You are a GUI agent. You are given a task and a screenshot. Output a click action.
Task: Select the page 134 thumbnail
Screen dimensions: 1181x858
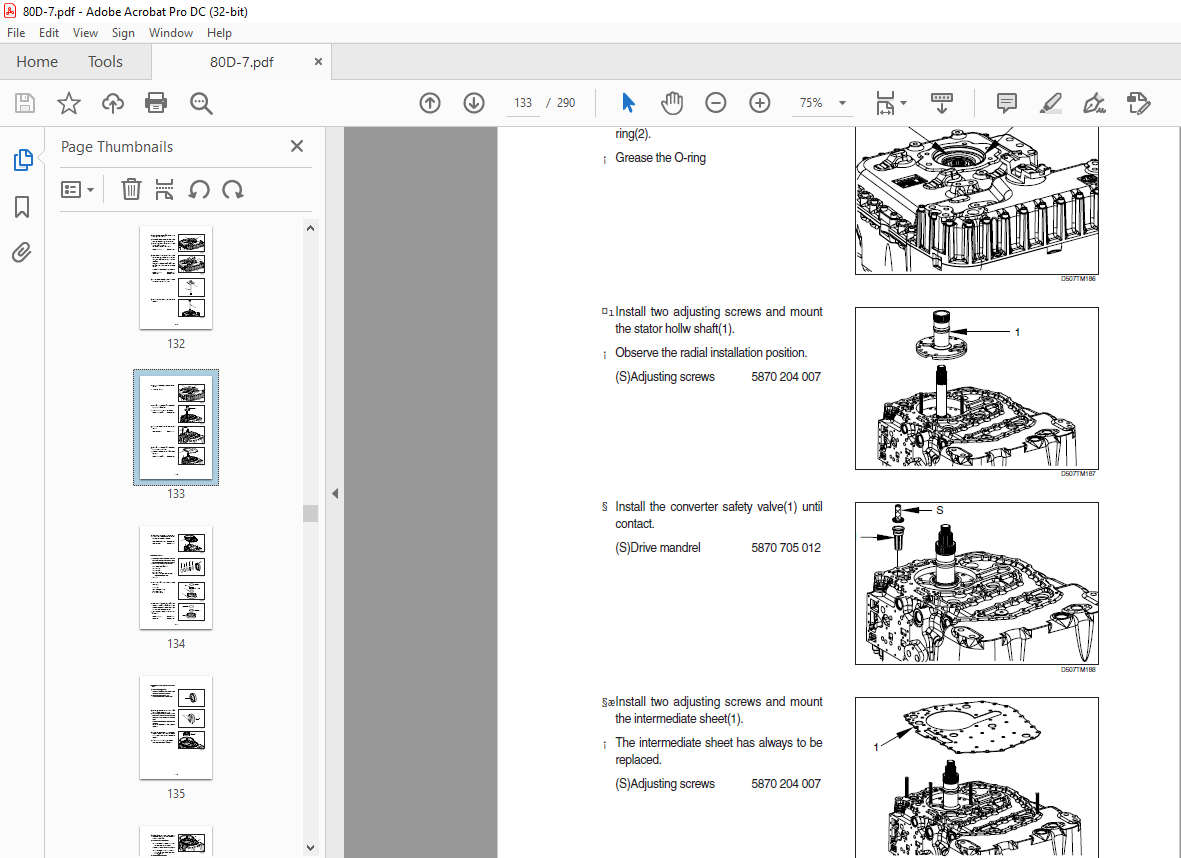pyautogui.click(x=176, y=578)
